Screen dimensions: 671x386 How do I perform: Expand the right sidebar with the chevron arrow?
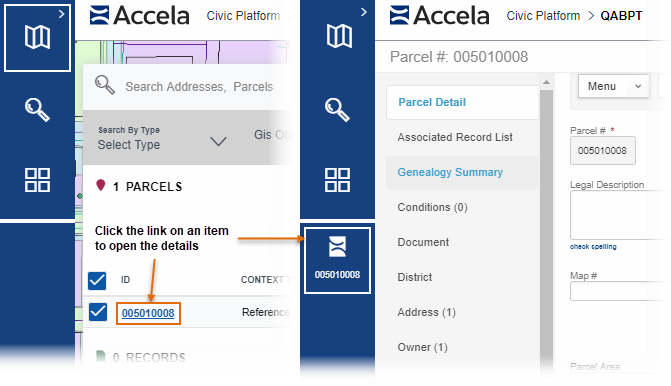tap(364, 12)
